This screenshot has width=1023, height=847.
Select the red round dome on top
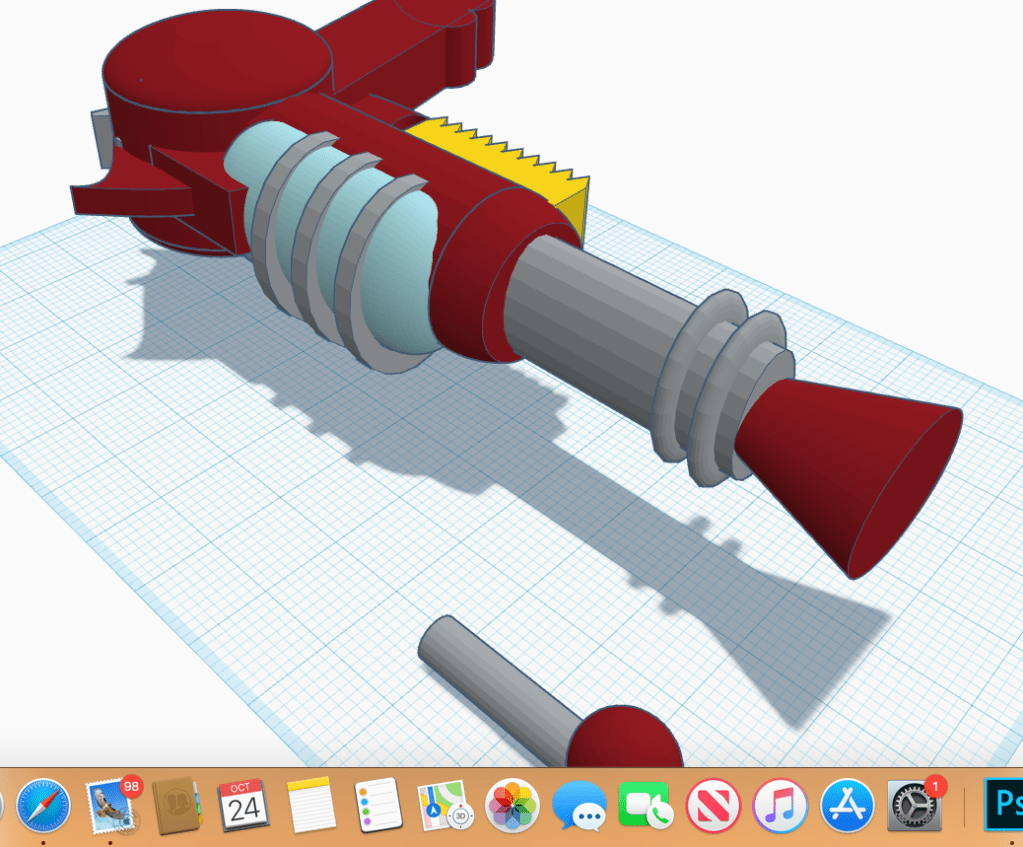click(215, 62)
